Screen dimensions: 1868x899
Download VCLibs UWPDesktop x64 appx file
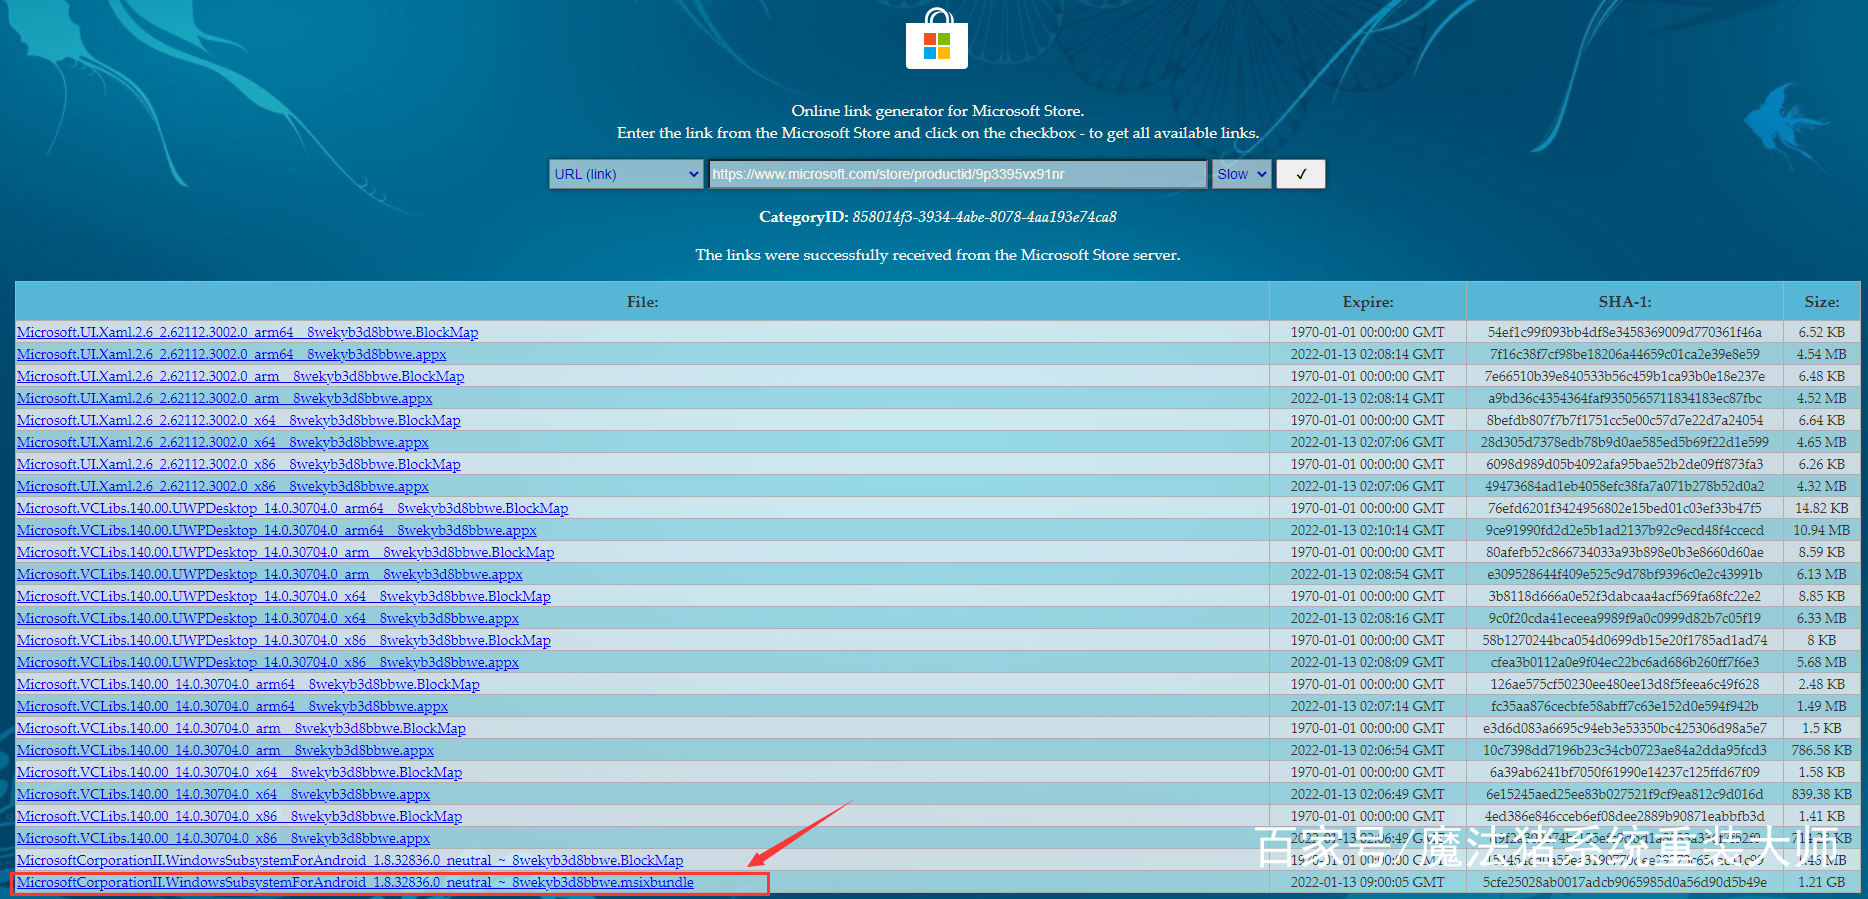pos(268,618)
